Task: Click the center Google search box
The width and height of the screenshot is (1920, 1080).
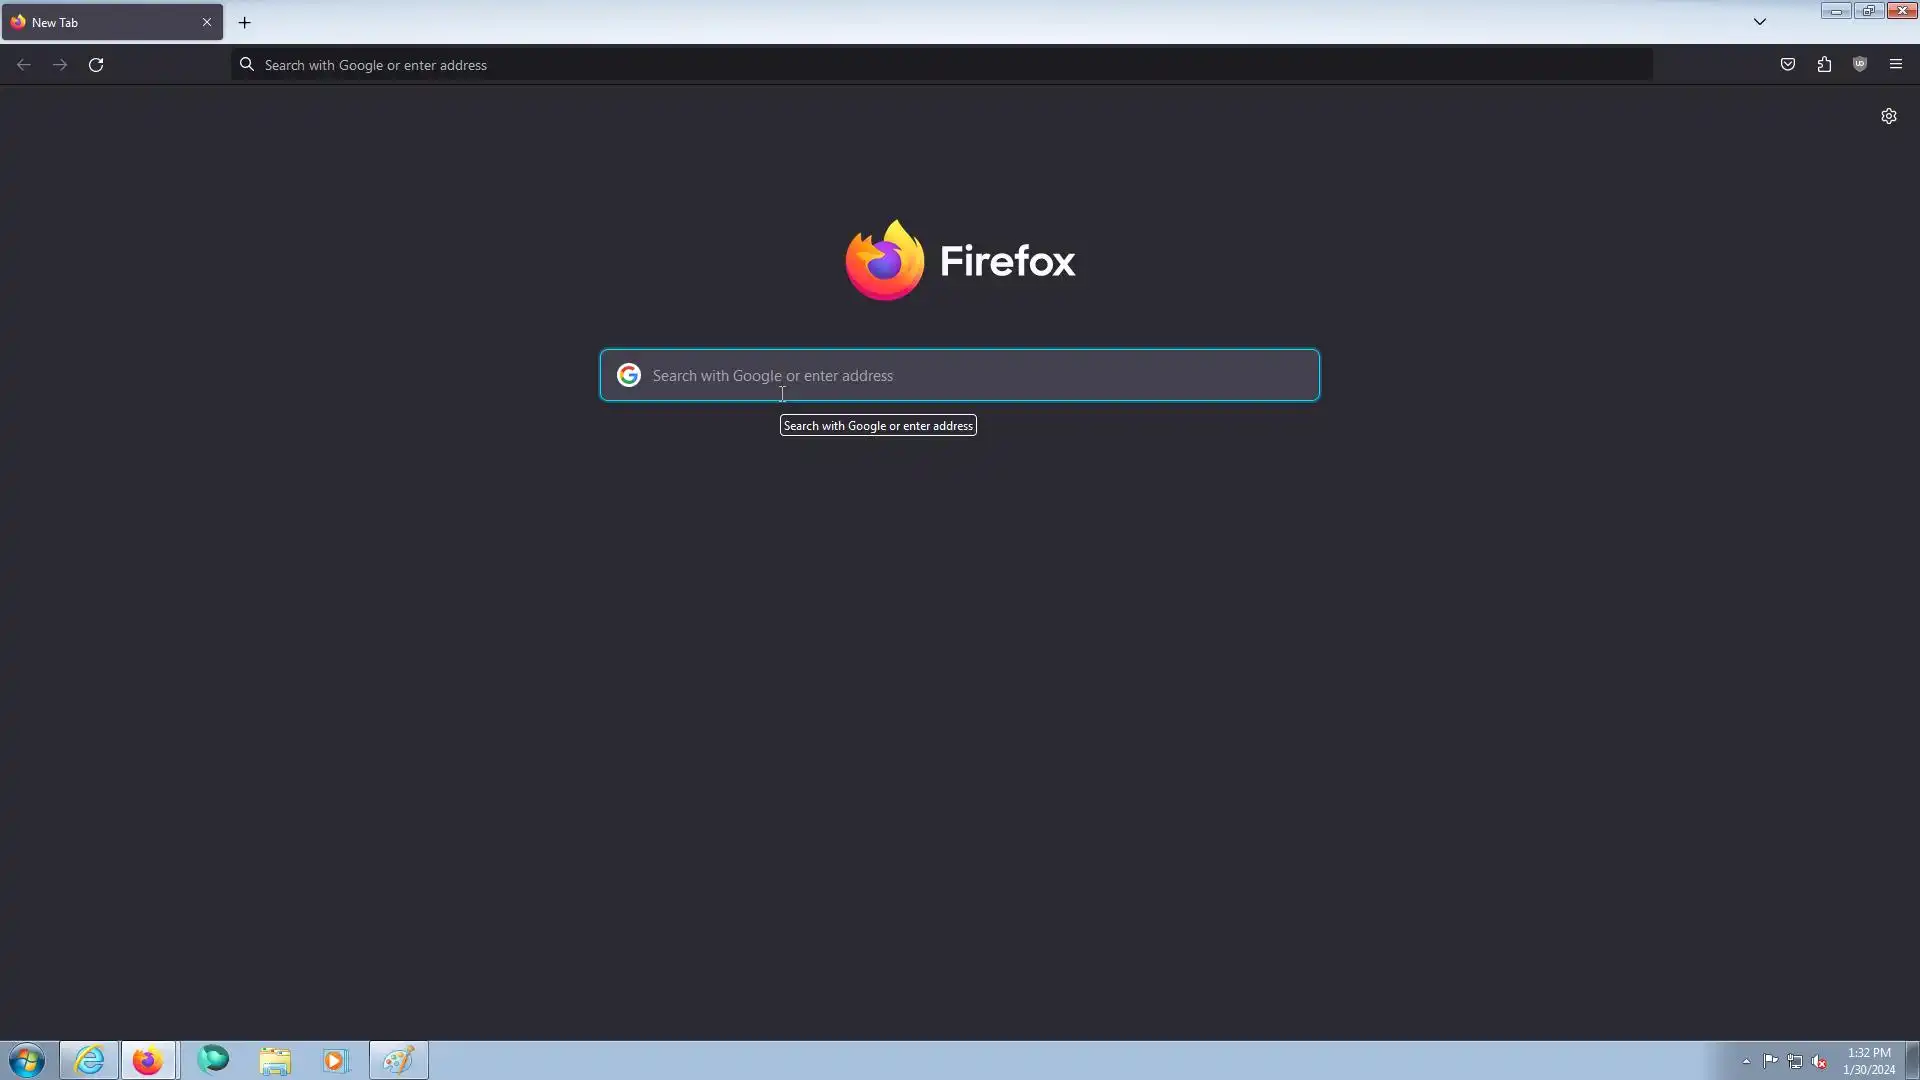Action: coord(960,376)
